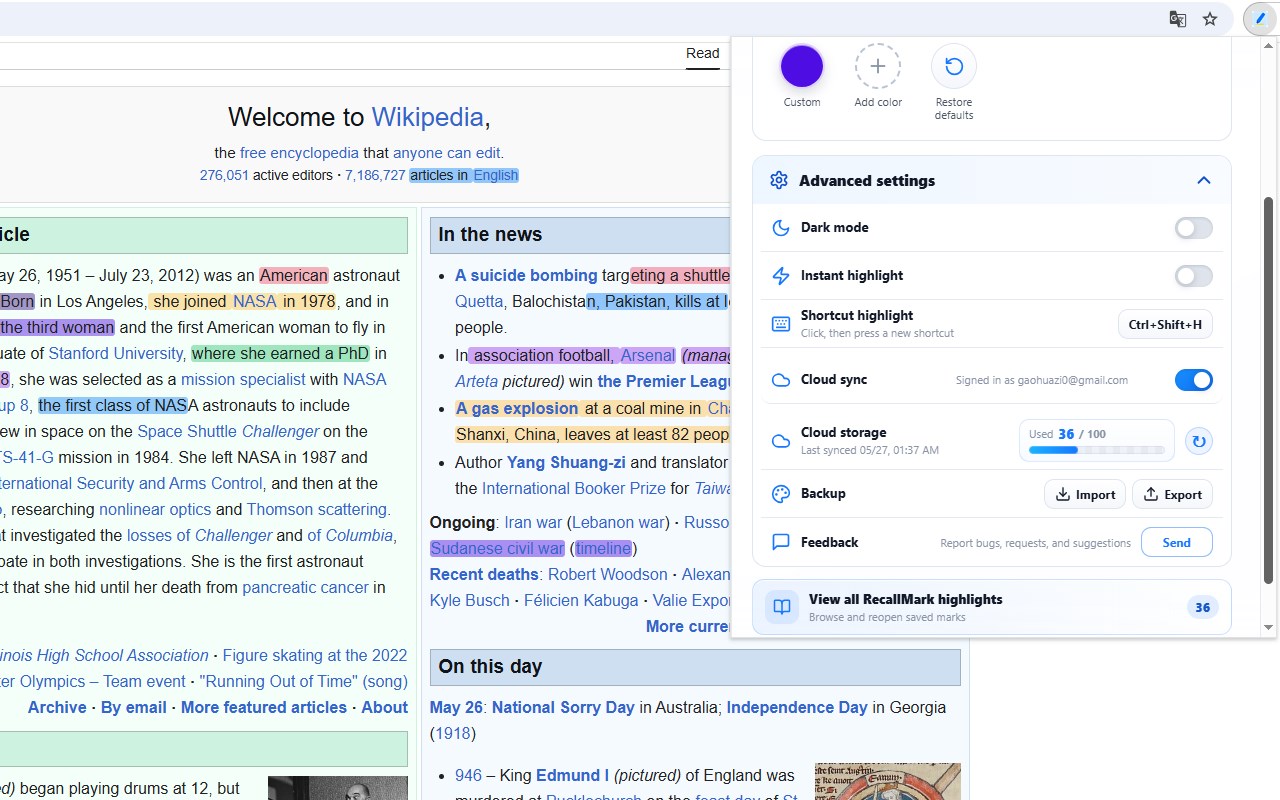Open More featured articles
The height and width of the screenshot is (800, 1280).
coord(264,707)
